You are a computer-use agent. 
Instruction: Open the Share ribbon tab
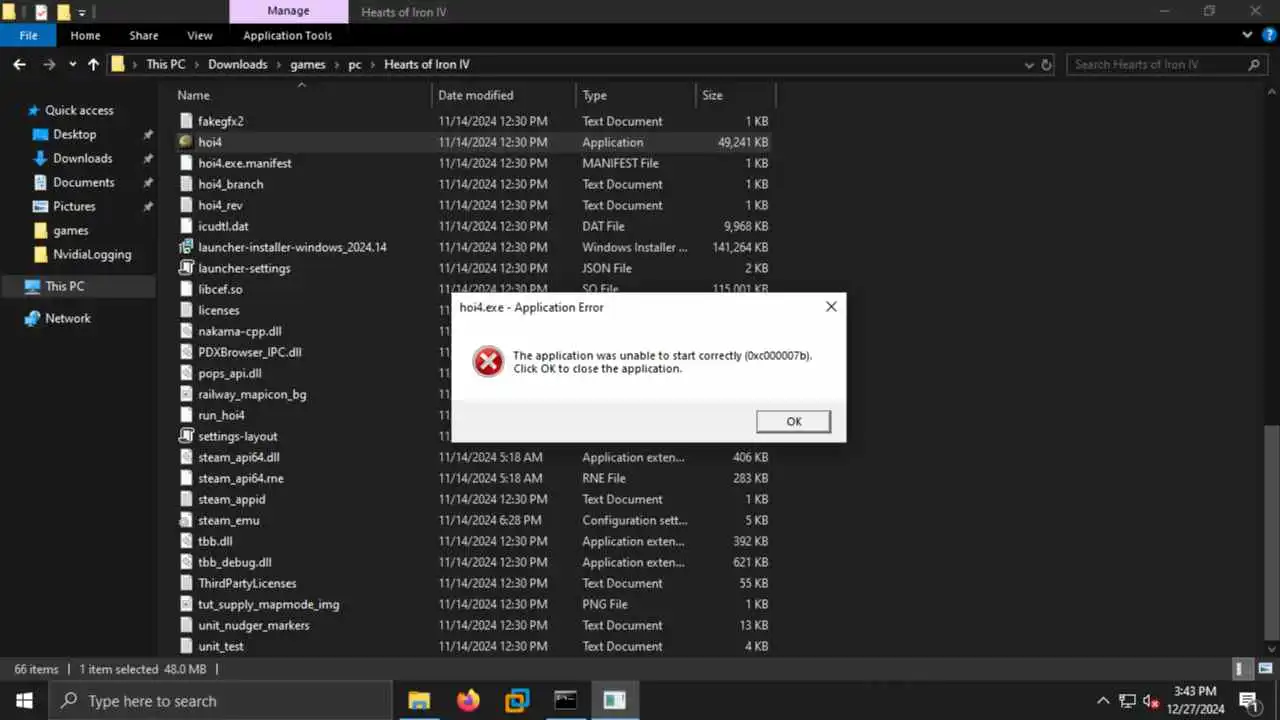click(144, 35)
